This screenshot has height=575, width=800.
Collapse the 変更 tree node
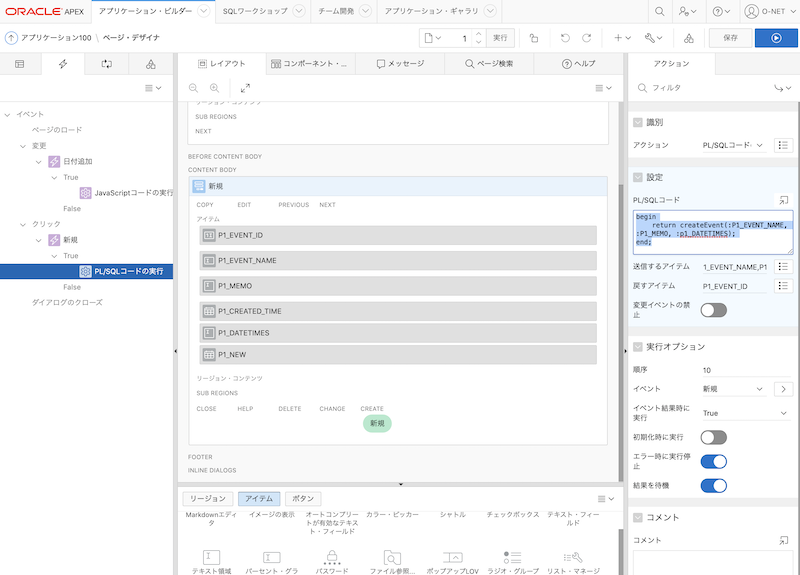pos(22,146)
